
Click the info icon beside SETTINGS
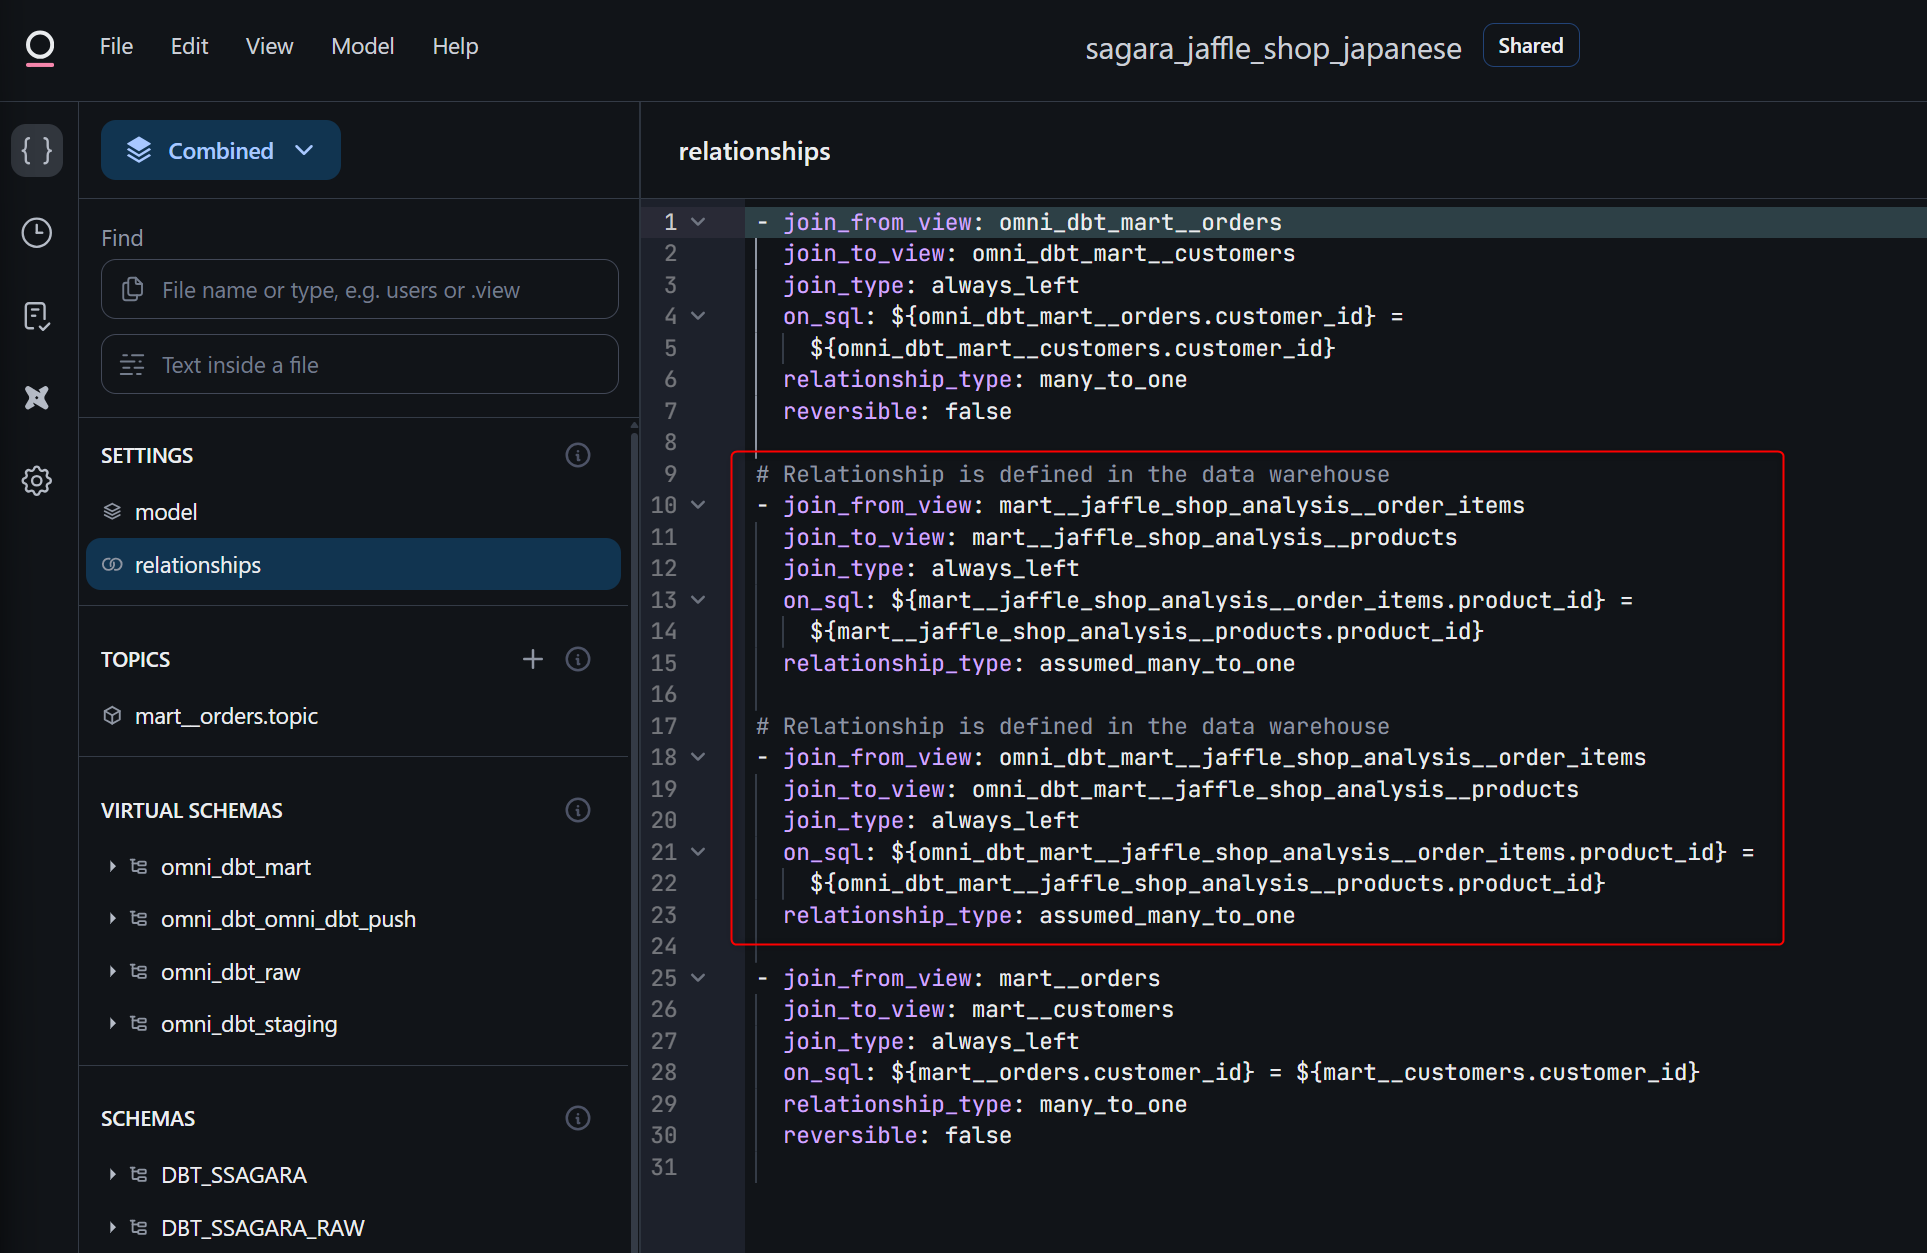[578, 455]
